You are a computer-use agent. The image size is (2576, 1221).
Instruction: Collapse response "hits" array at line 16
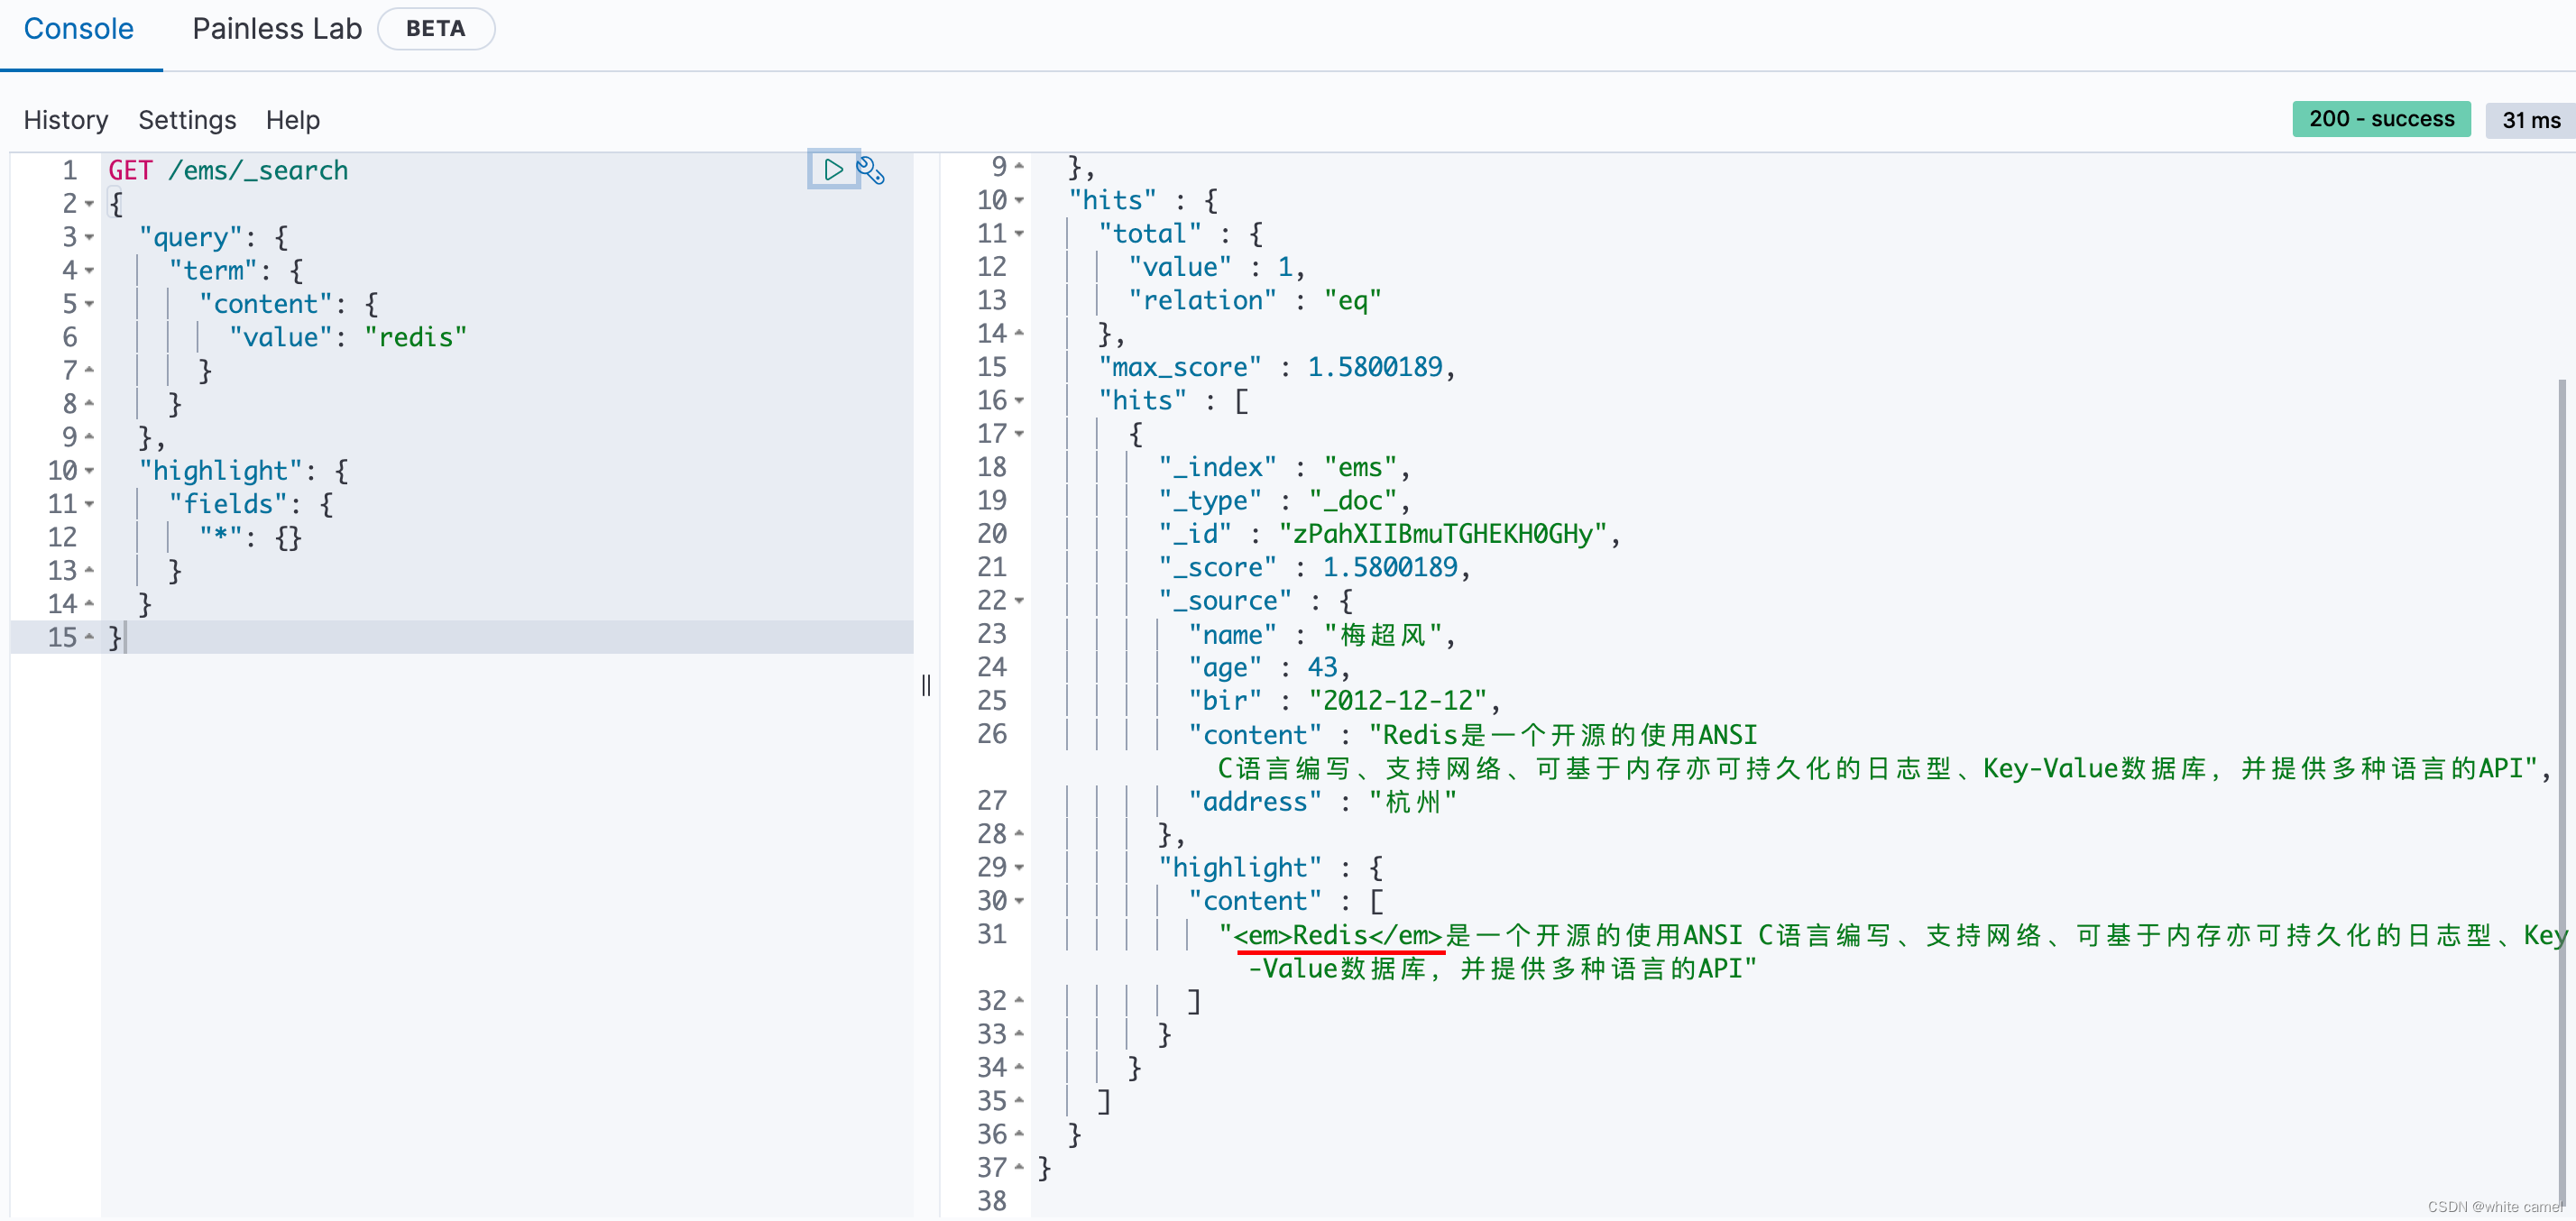[1019, 400]
